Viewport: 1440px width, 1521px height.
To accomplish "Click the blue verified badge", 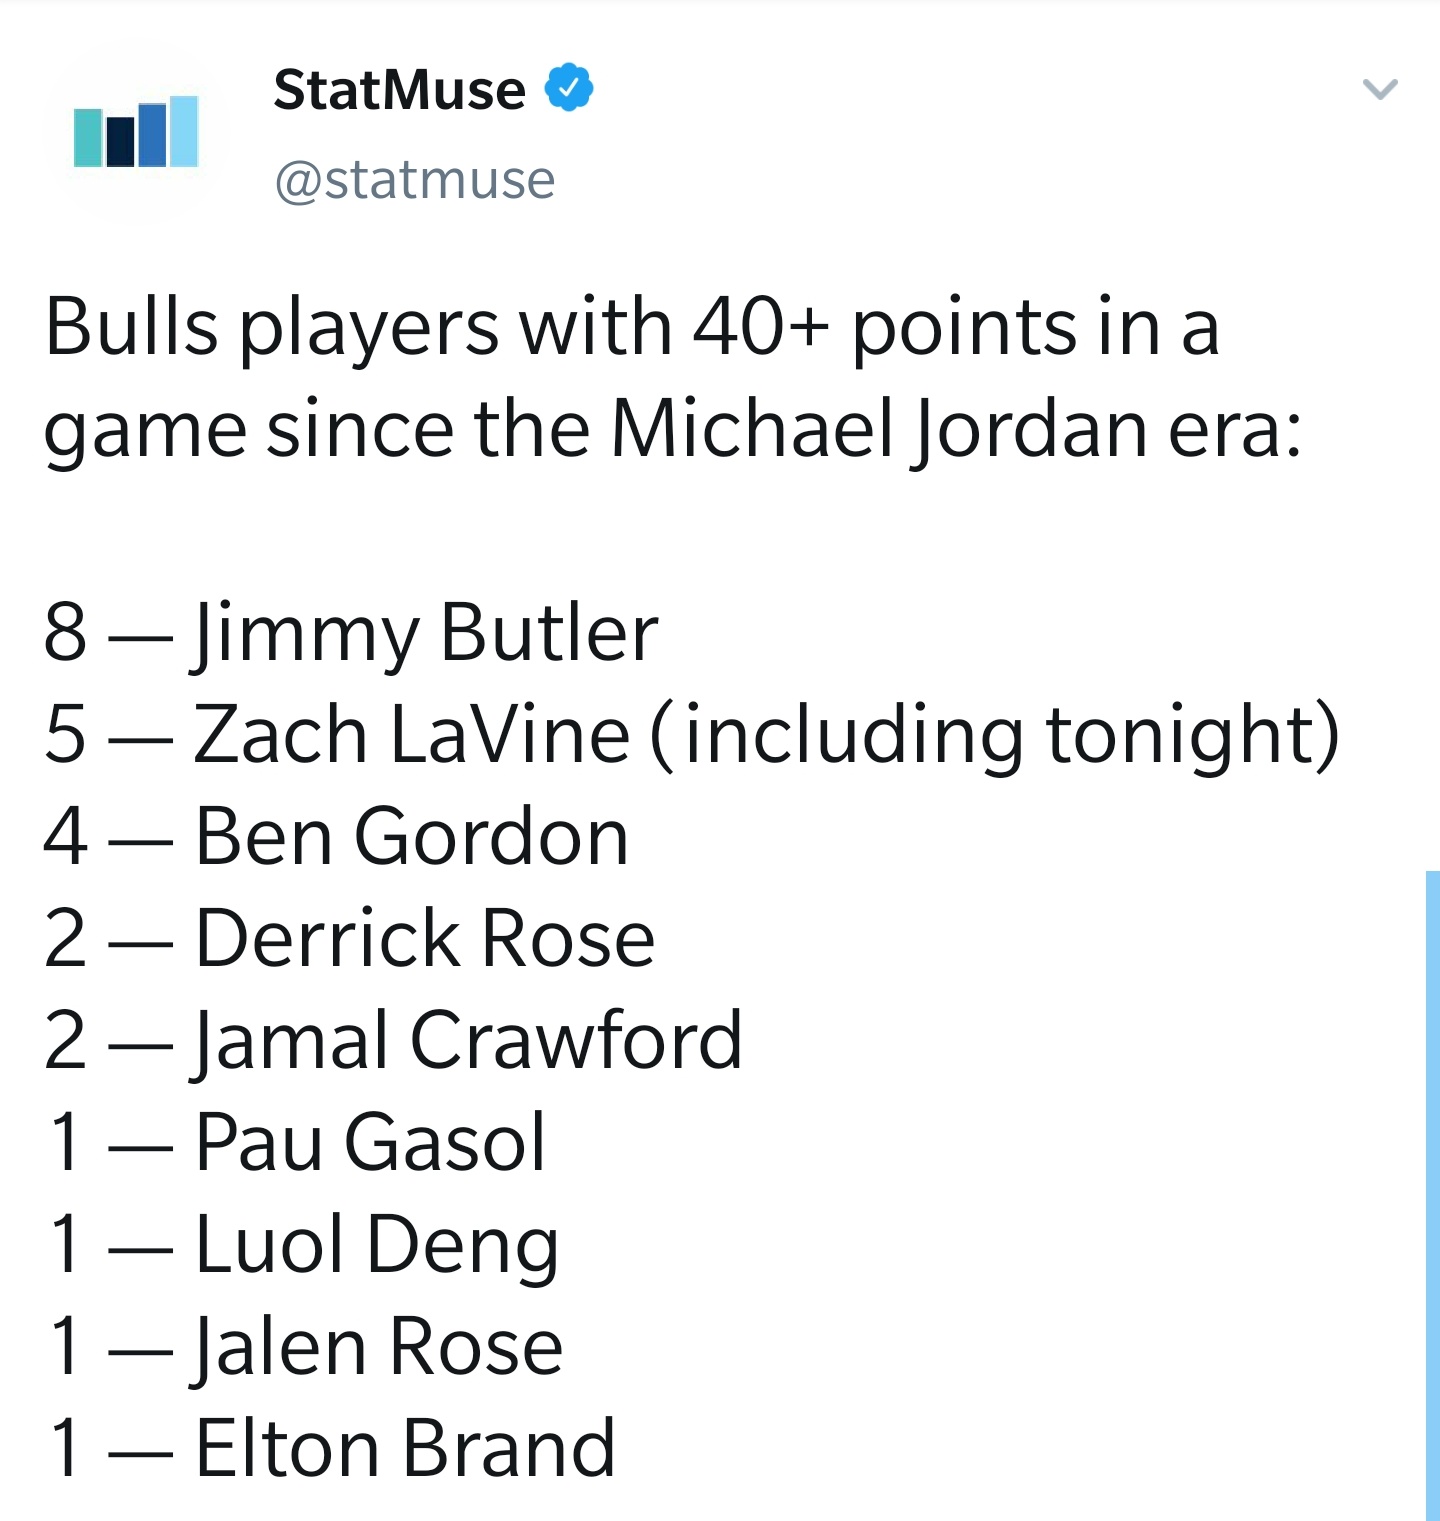I will click(568, 89).
